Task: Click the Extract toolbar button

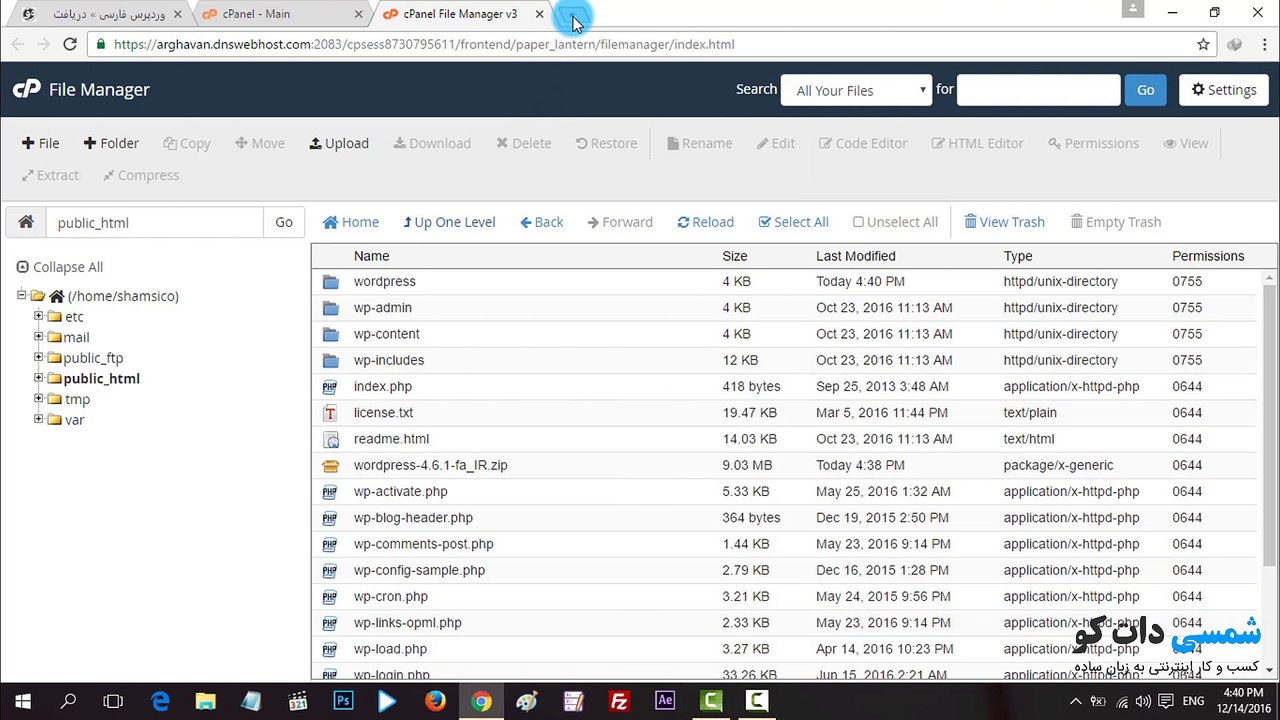Action: [50, 175]
